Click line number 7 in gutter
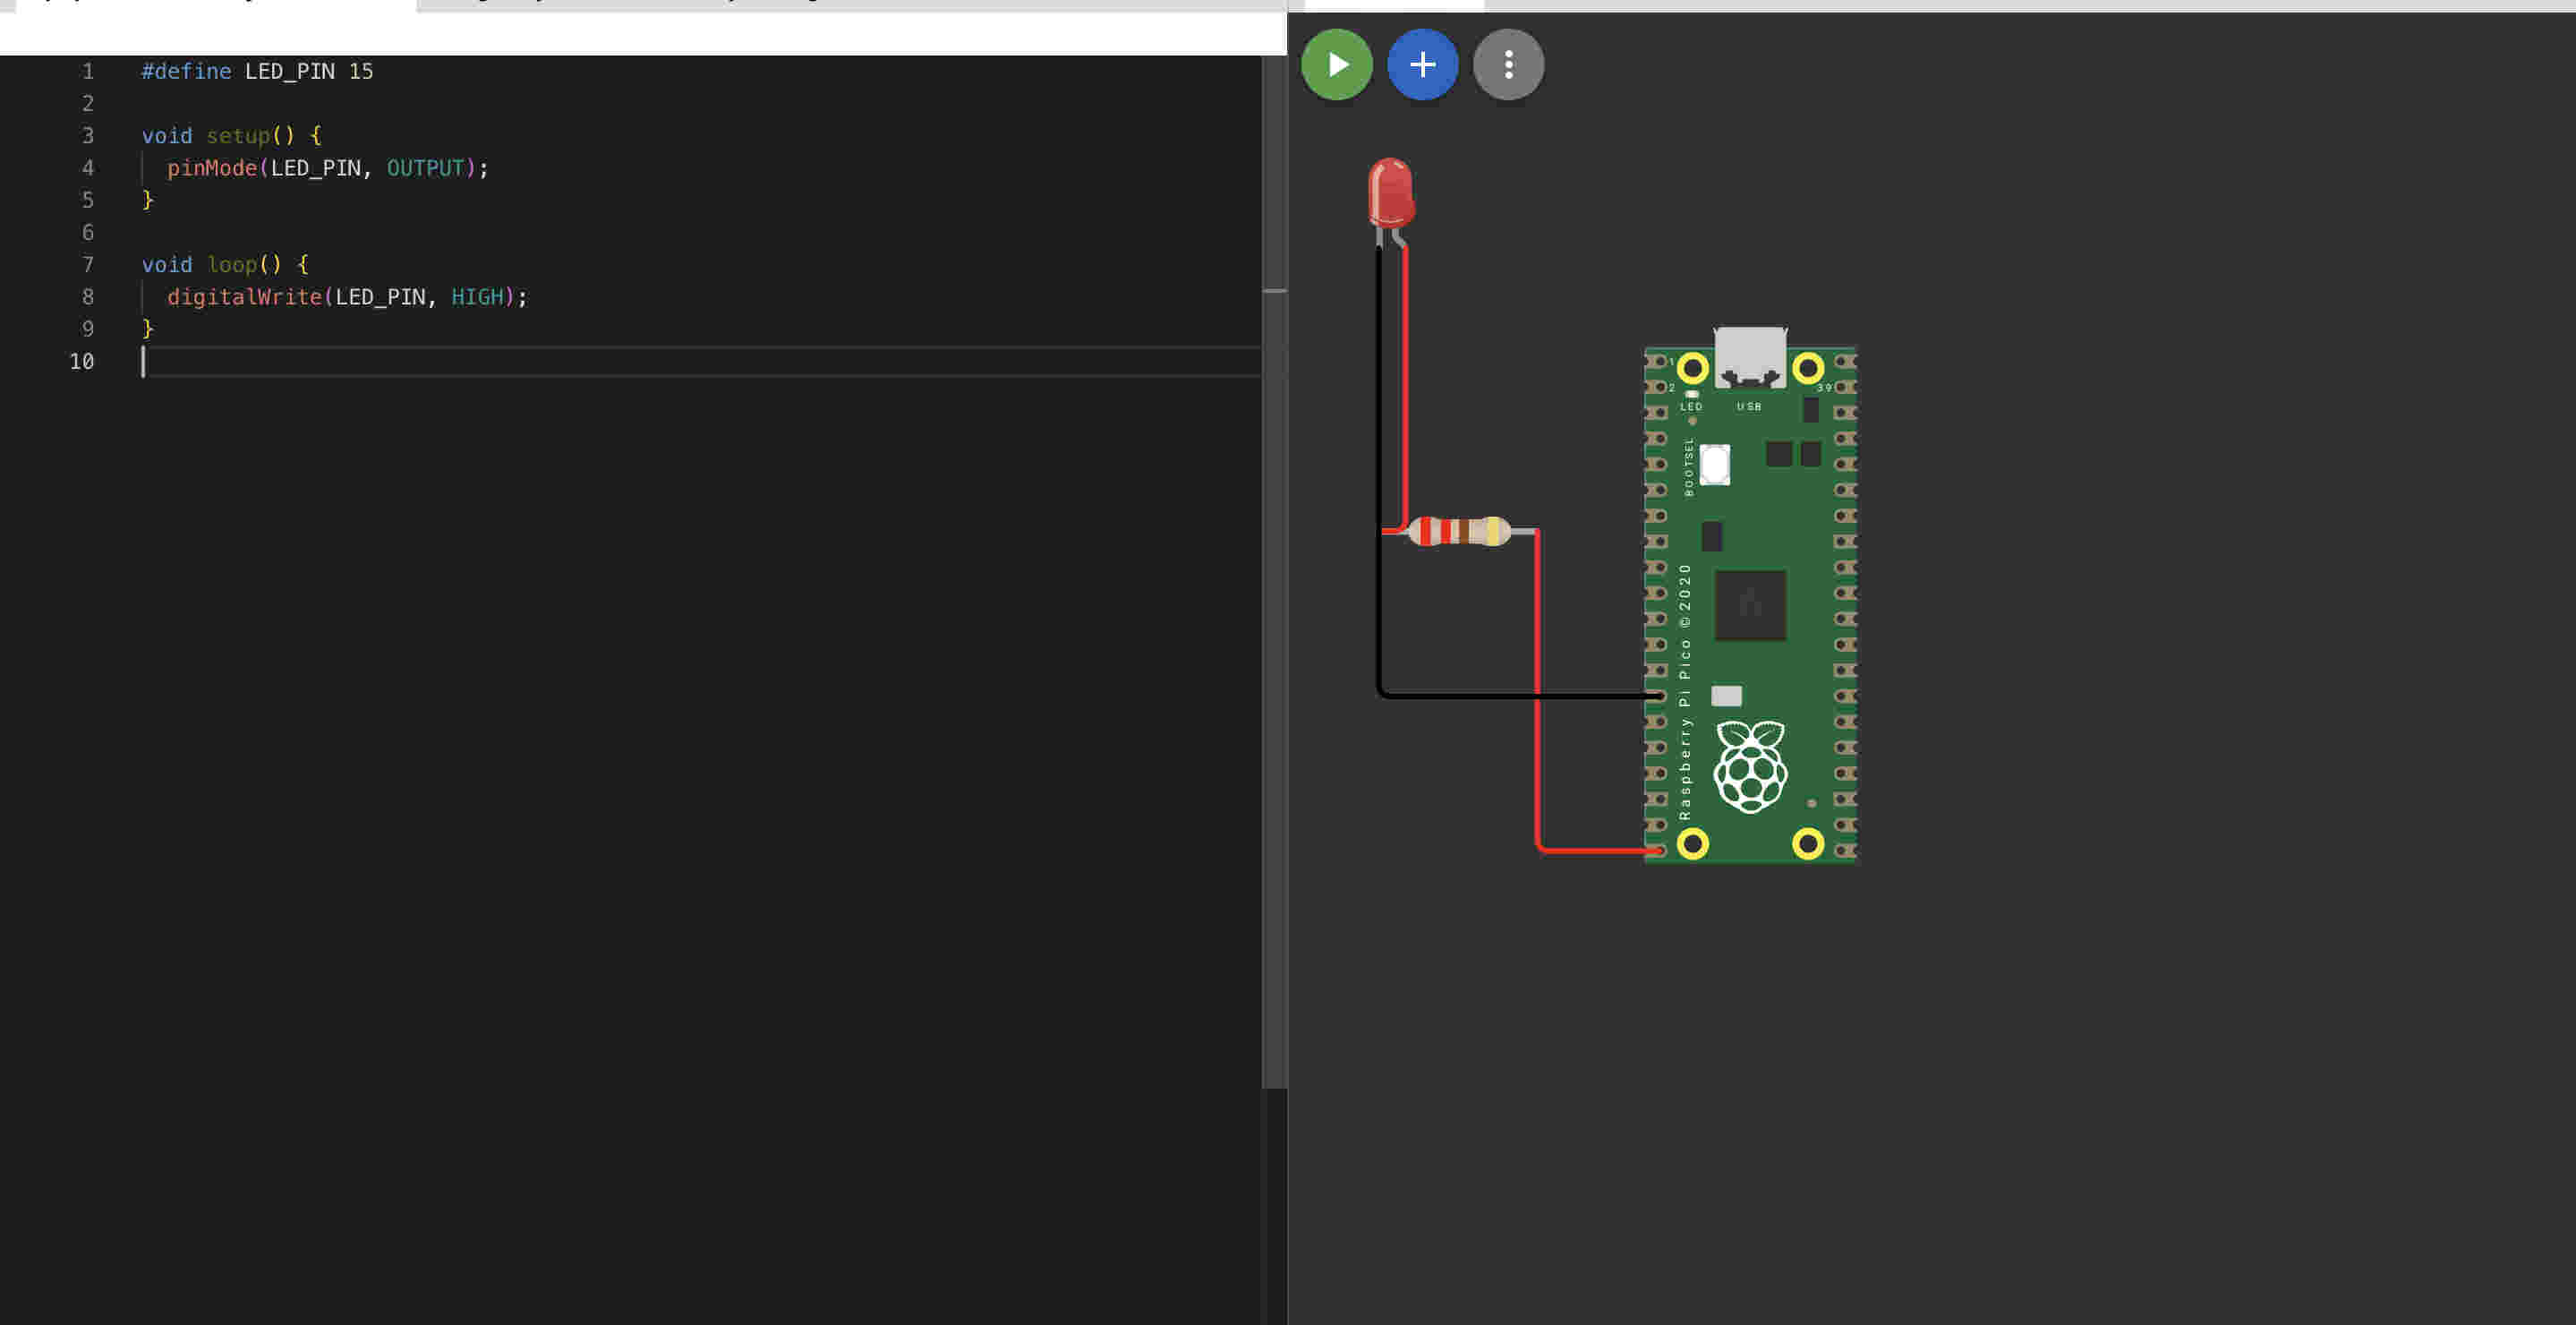 pos(87,265)
